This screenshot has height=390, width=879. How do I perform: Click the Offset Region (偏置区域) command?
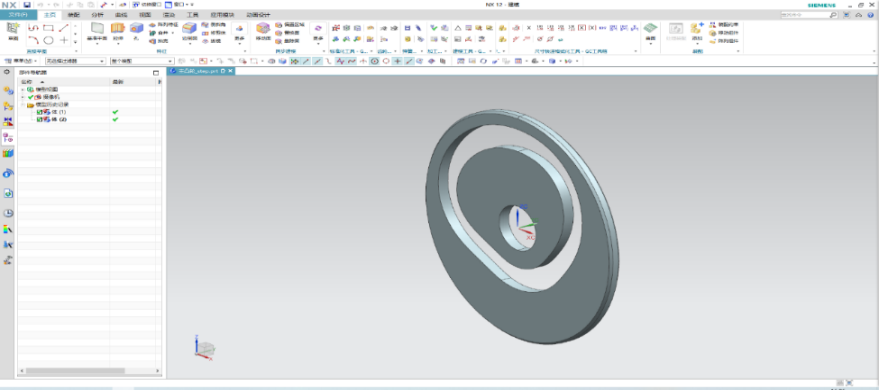289,25
